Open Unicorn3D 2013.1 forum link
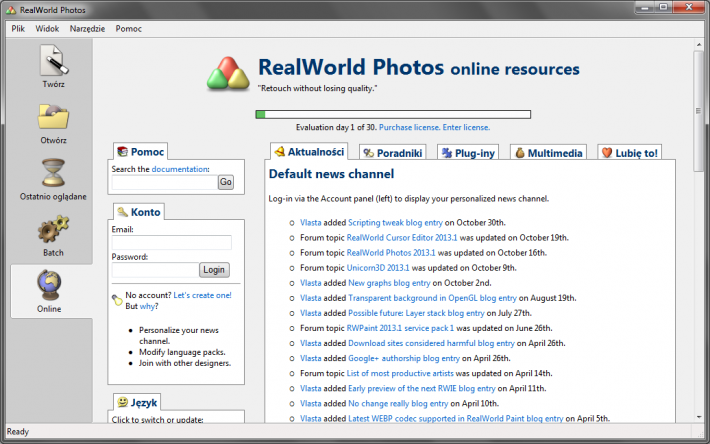This screenshot has height=444, width=710. coord(378,267)
